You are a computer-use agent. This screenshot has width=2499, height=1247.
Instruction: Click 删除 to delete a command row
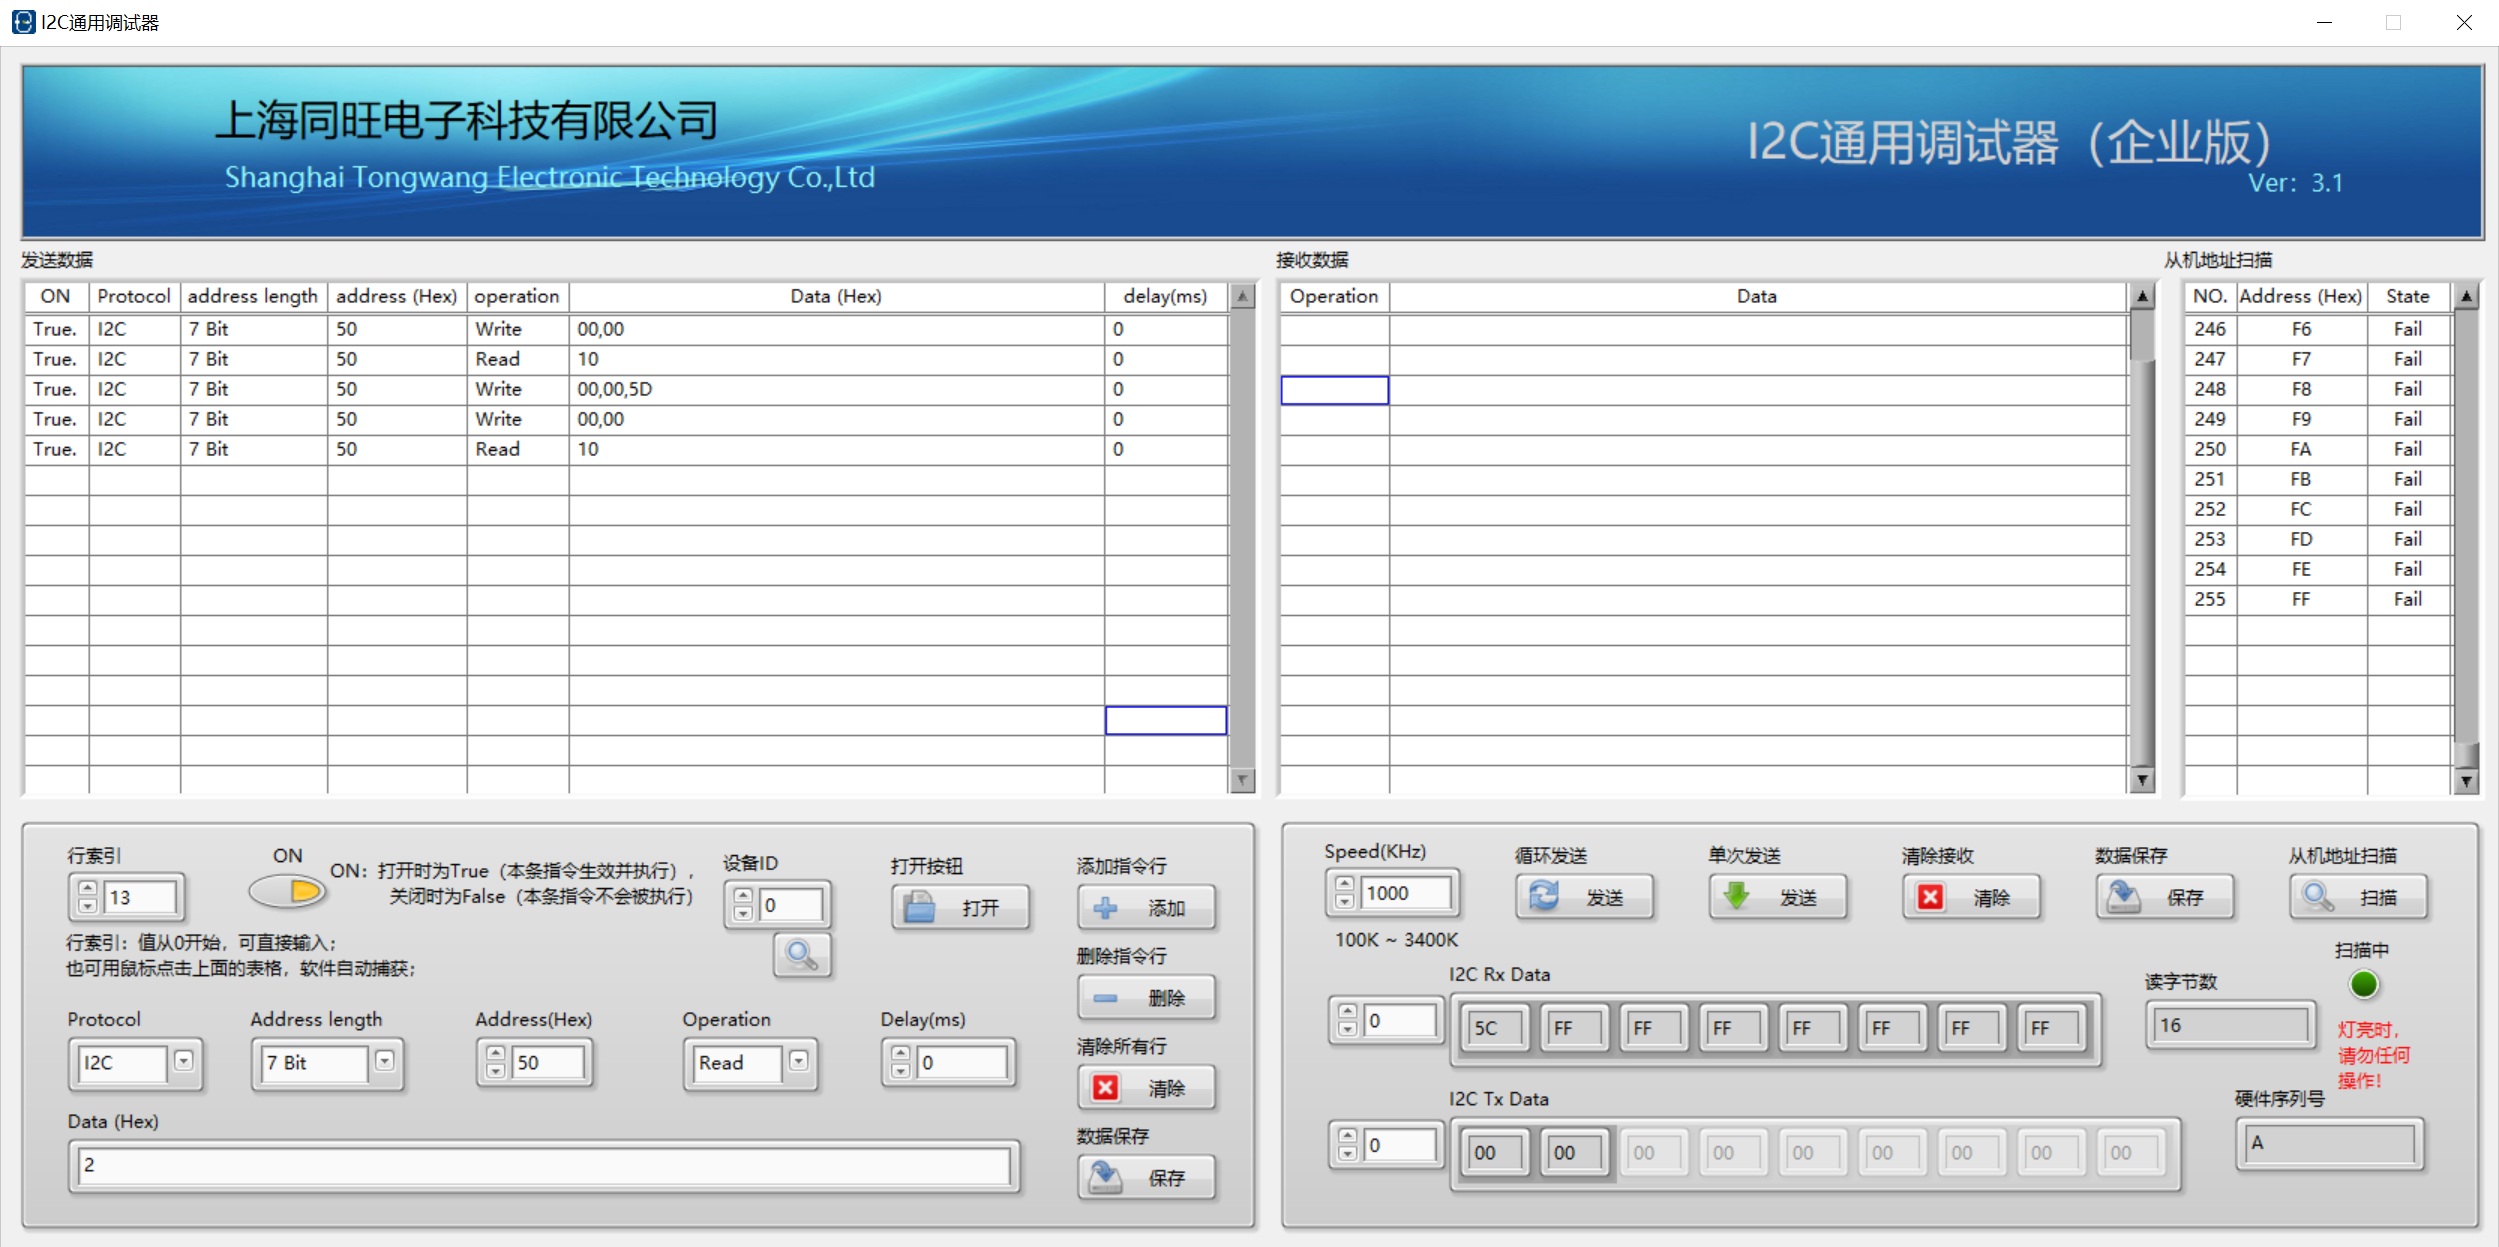click(1147, 997)
